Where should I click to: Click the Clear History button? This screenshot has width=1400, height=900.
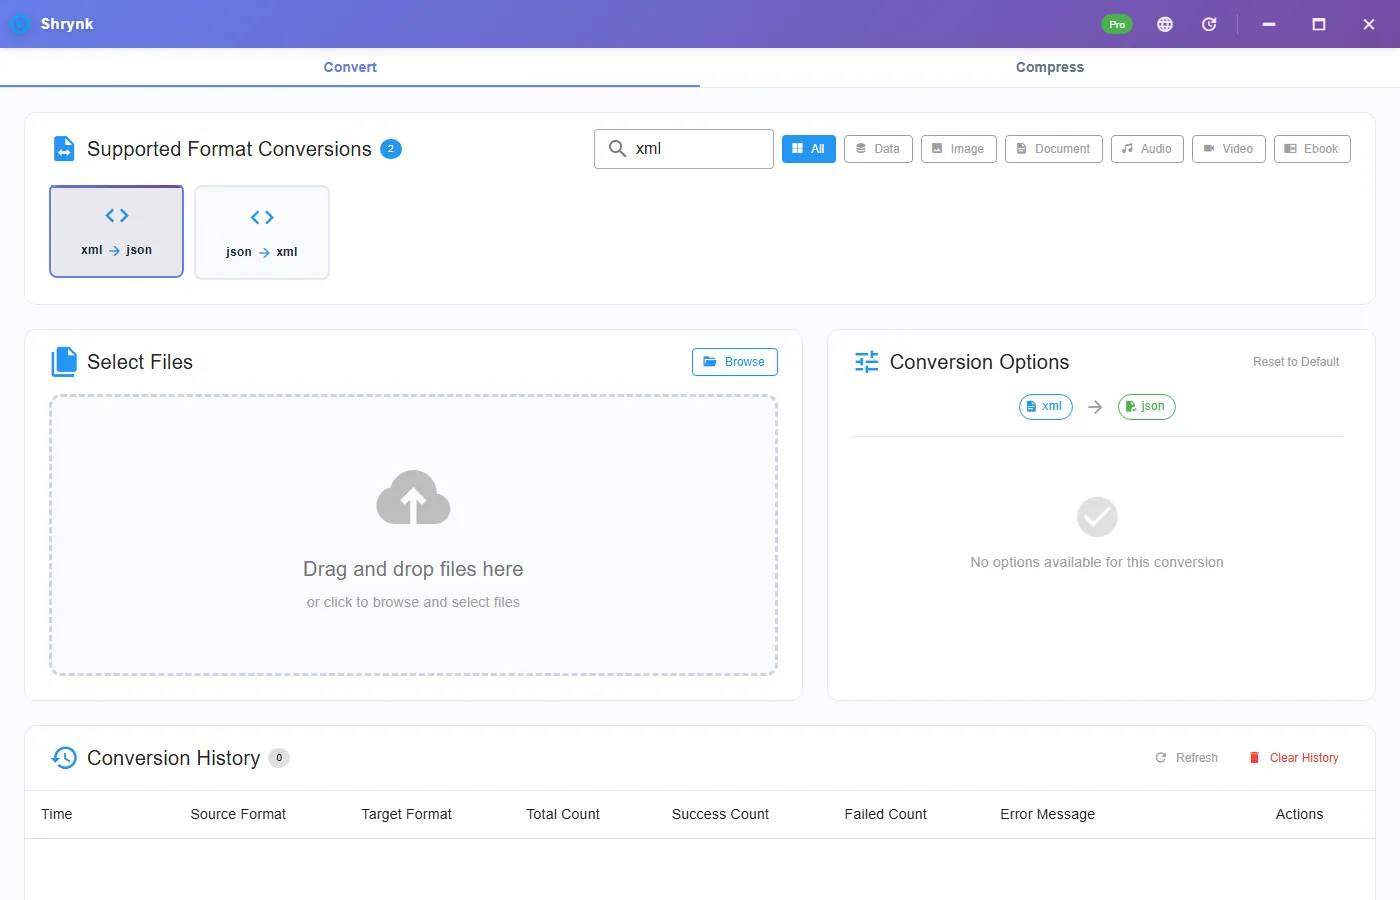pyautogui.click(x=1294, y=758)
